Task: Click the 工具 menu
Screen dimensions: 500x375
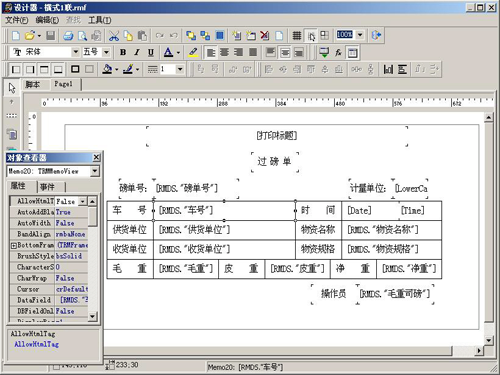Action: click(x=100, y=20)
